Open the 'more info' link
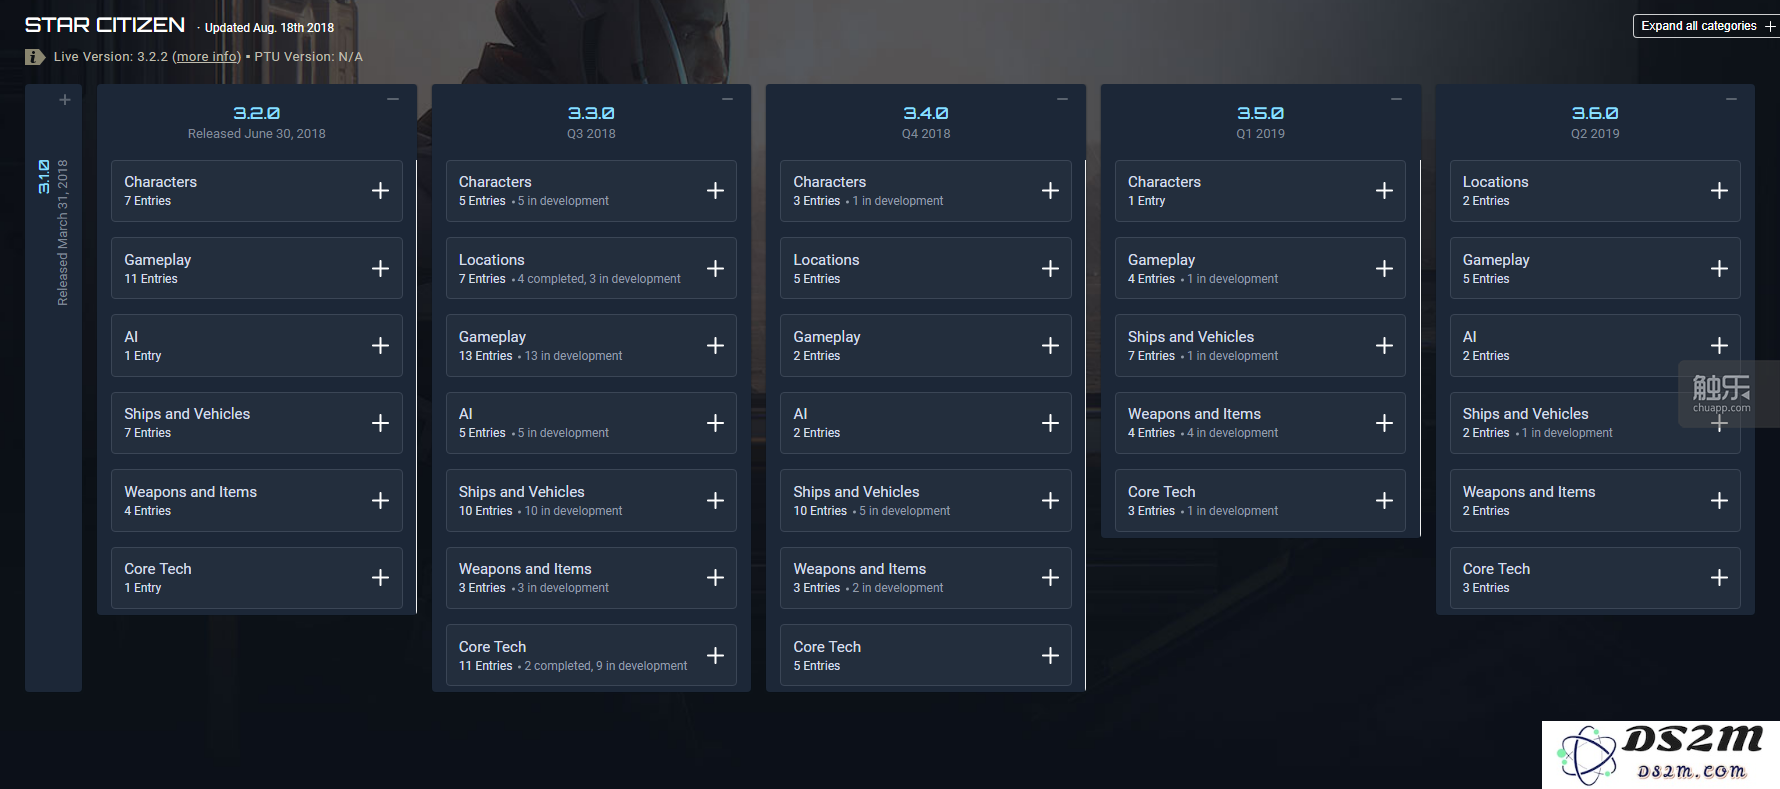 207,57
